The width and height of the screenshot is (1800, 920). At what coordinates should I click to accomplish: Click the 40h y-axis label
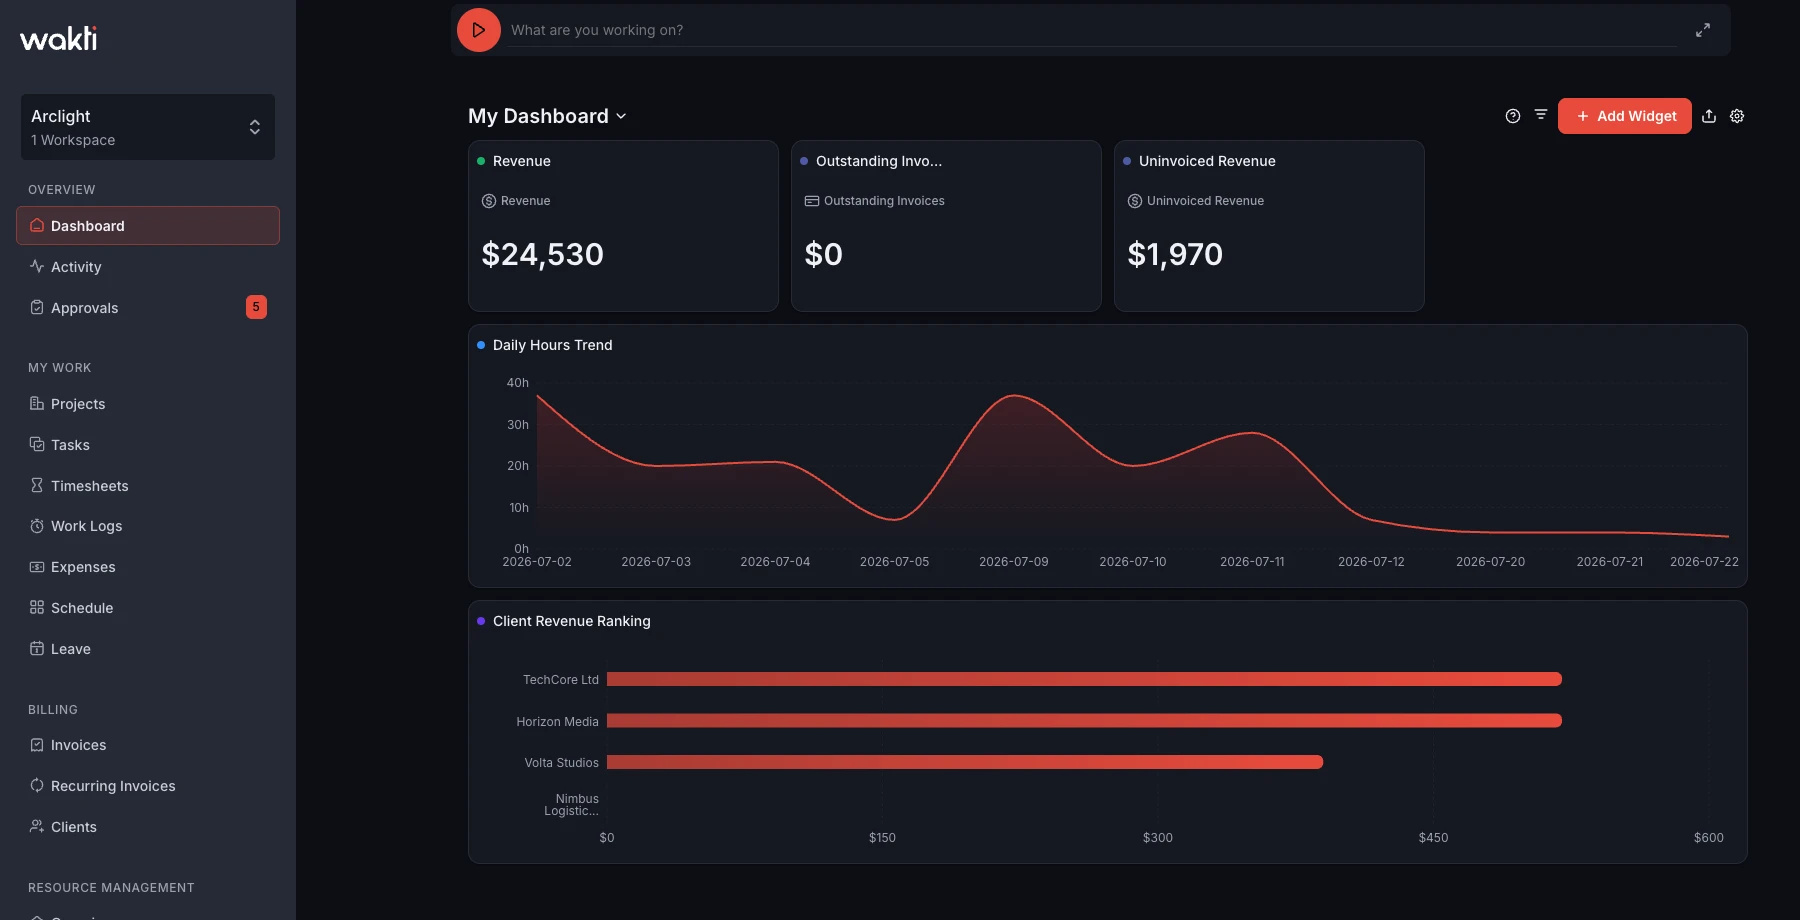[x=518, y=383]
